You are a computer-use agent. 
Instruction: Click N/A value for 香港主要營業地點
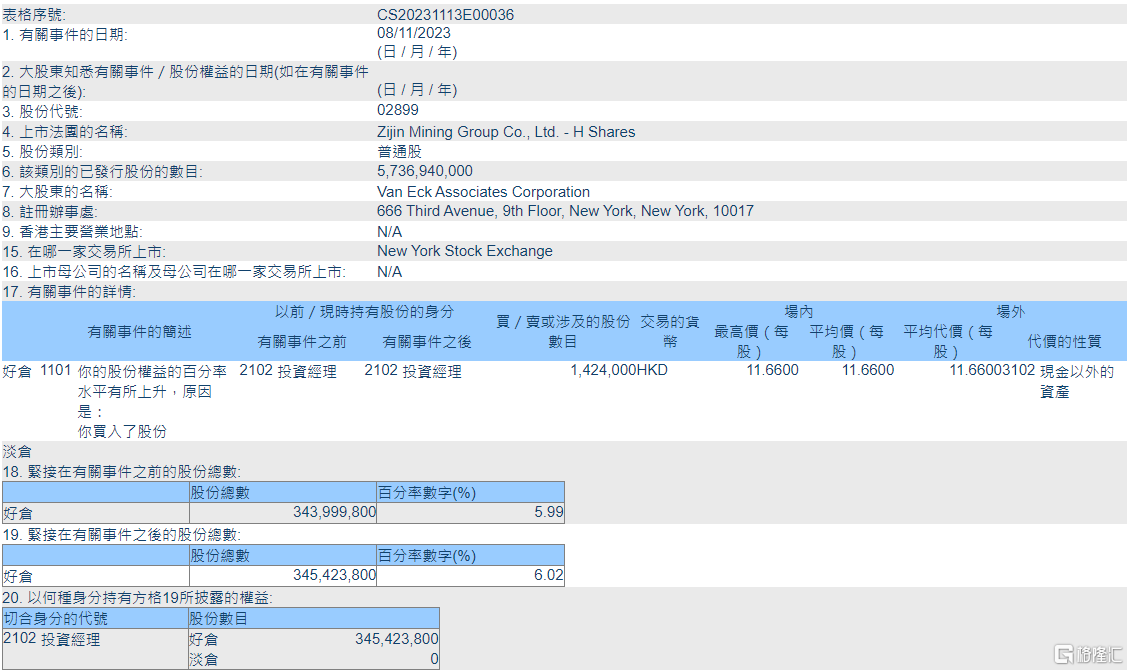pyautogui.click(x=390, y=232)
